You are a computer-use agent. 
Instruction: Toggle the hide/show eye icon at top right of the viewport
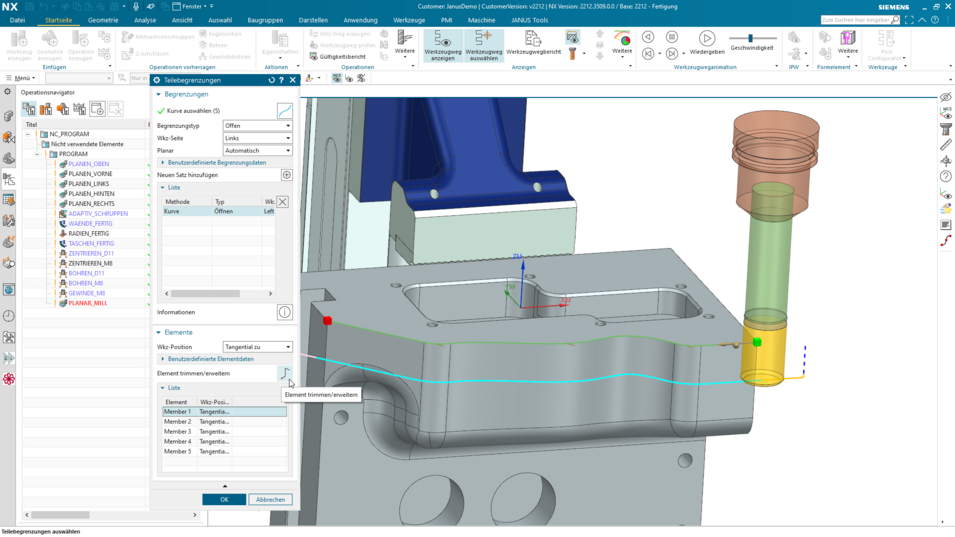946,97
